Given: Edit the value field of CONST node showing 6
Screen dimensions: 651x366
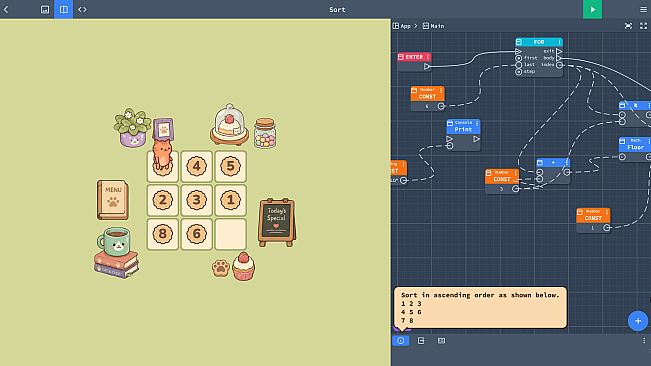Looking at the screenshot, I should pos(426,106).
